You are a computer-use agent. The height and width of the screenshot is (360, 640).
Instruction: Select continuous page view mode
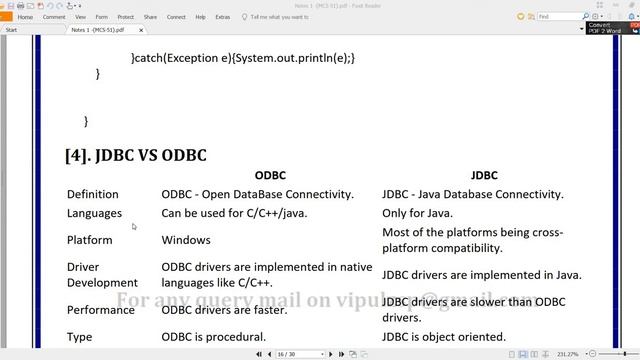coord(523,354)
